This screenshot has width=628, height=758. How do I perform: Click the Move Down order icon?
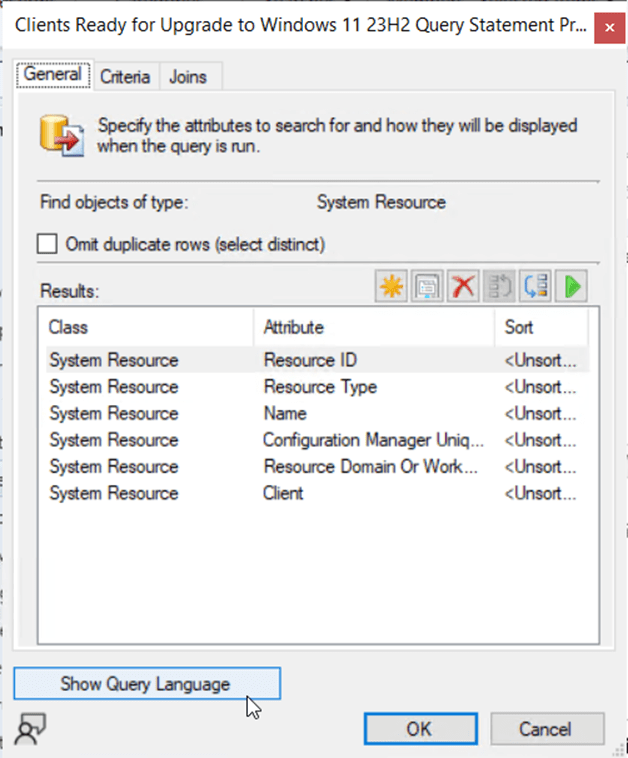(x=536, y=287)
